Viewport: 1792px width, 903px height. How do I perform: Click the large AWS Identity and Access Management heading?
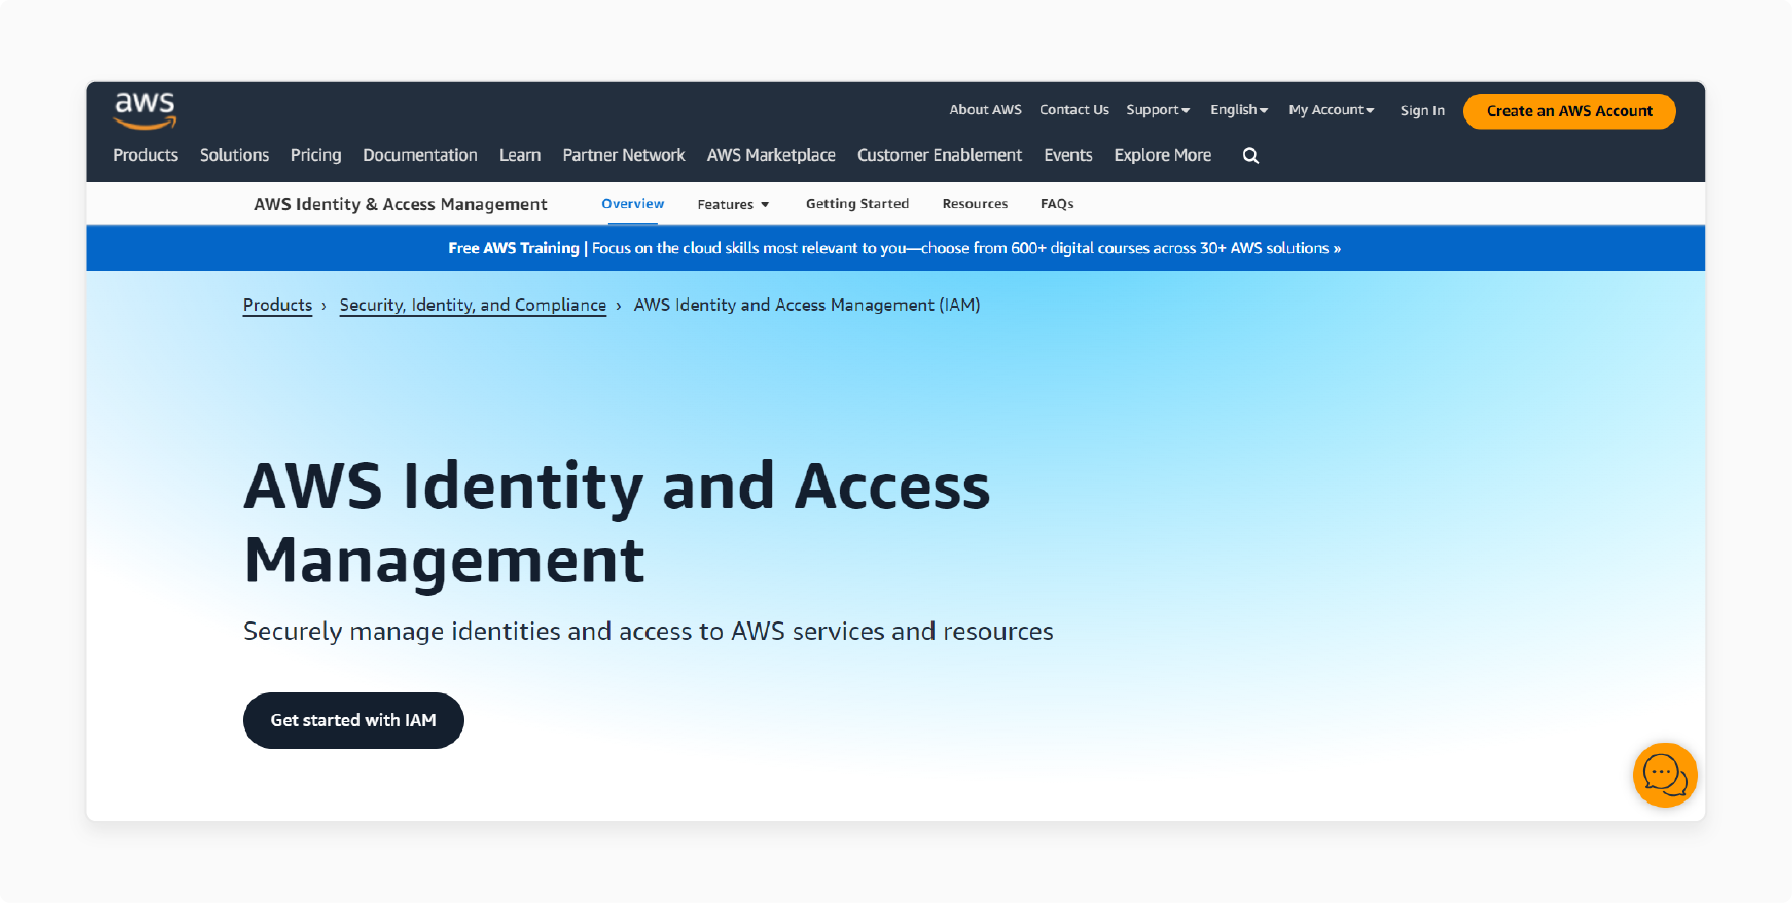pyautogui.click(x=617, y=523)
